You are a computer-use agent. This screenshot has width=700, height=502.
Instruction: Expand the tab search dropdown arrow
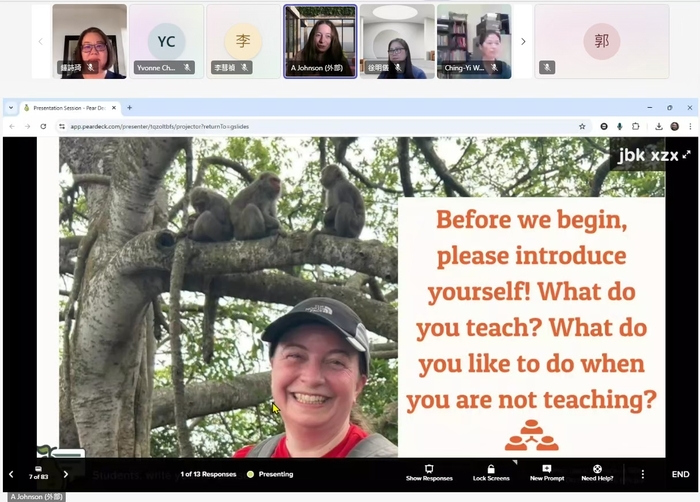[11, 108]
